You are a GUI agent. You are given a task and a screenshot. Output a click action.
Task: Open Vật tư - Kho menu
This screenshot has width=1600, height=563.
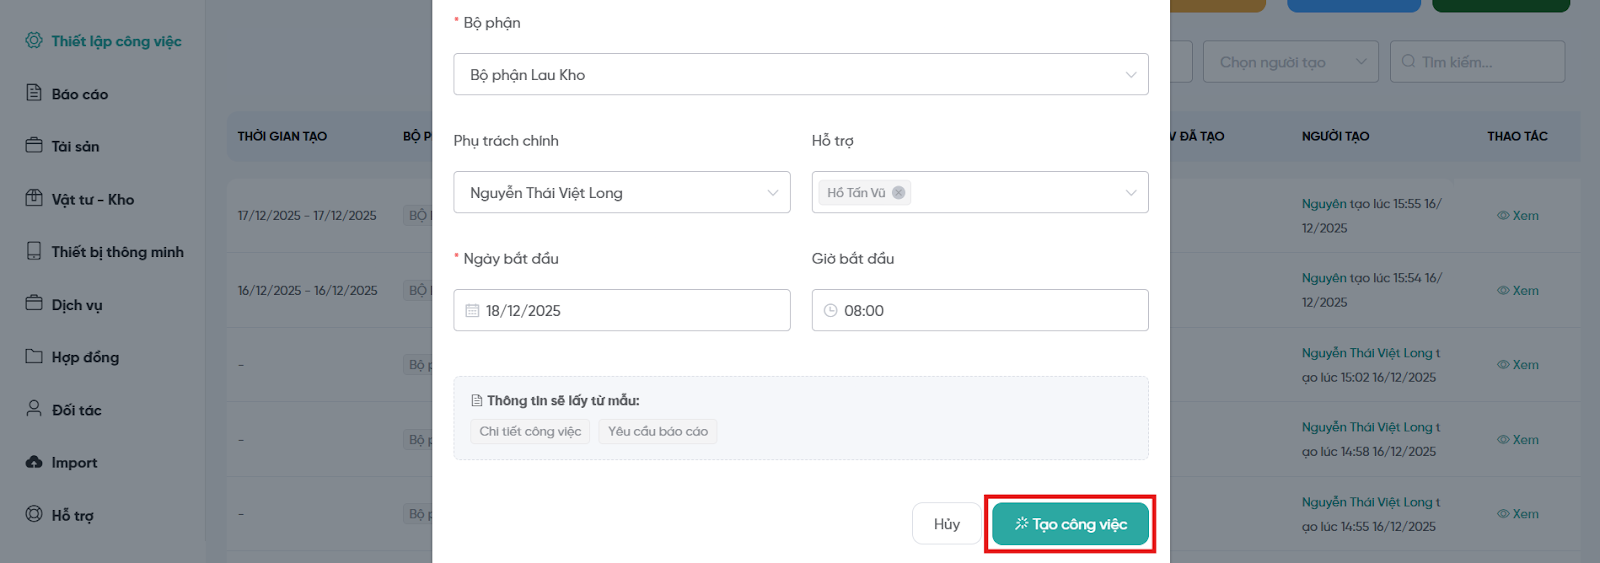(92, 199)
